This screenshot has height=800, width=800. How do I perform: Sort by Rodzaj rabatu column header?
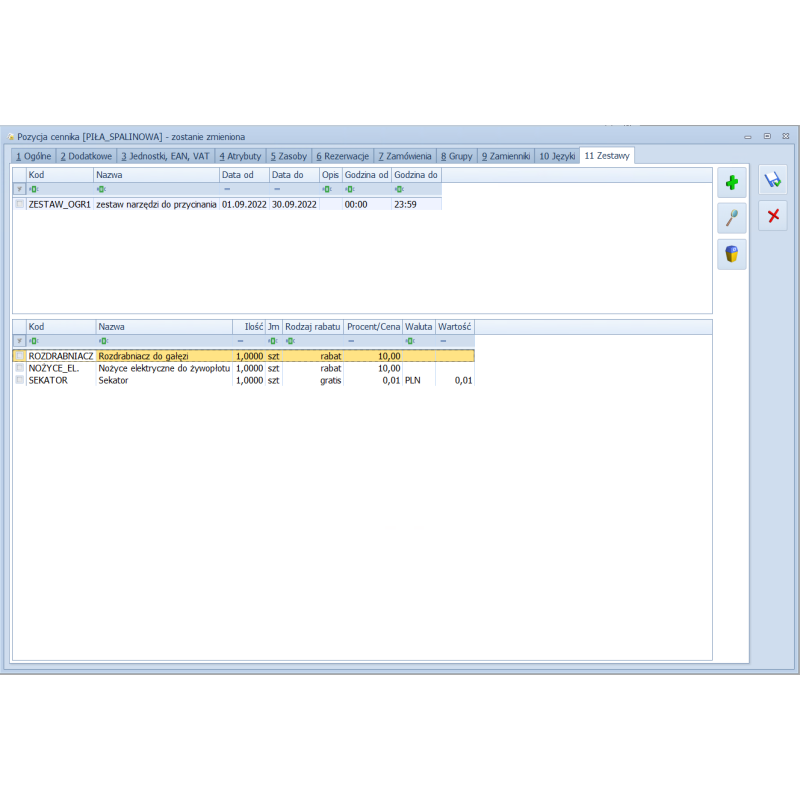click(x=312, y=327)
